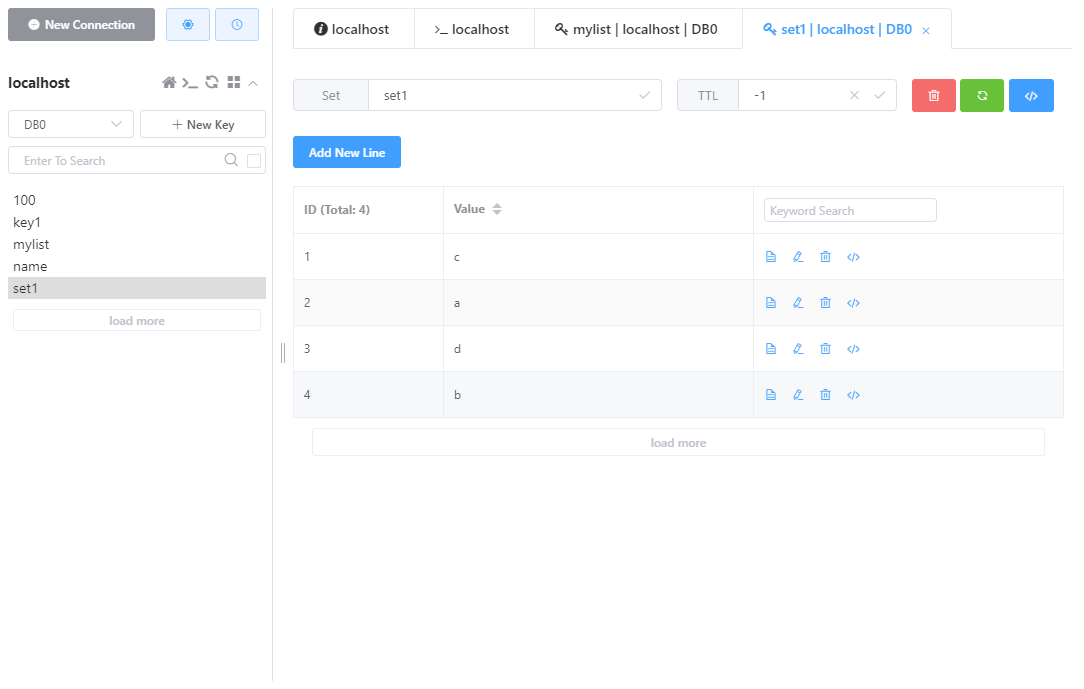
Task: Refresh key with green button
Action: click(x=982, y=95)
